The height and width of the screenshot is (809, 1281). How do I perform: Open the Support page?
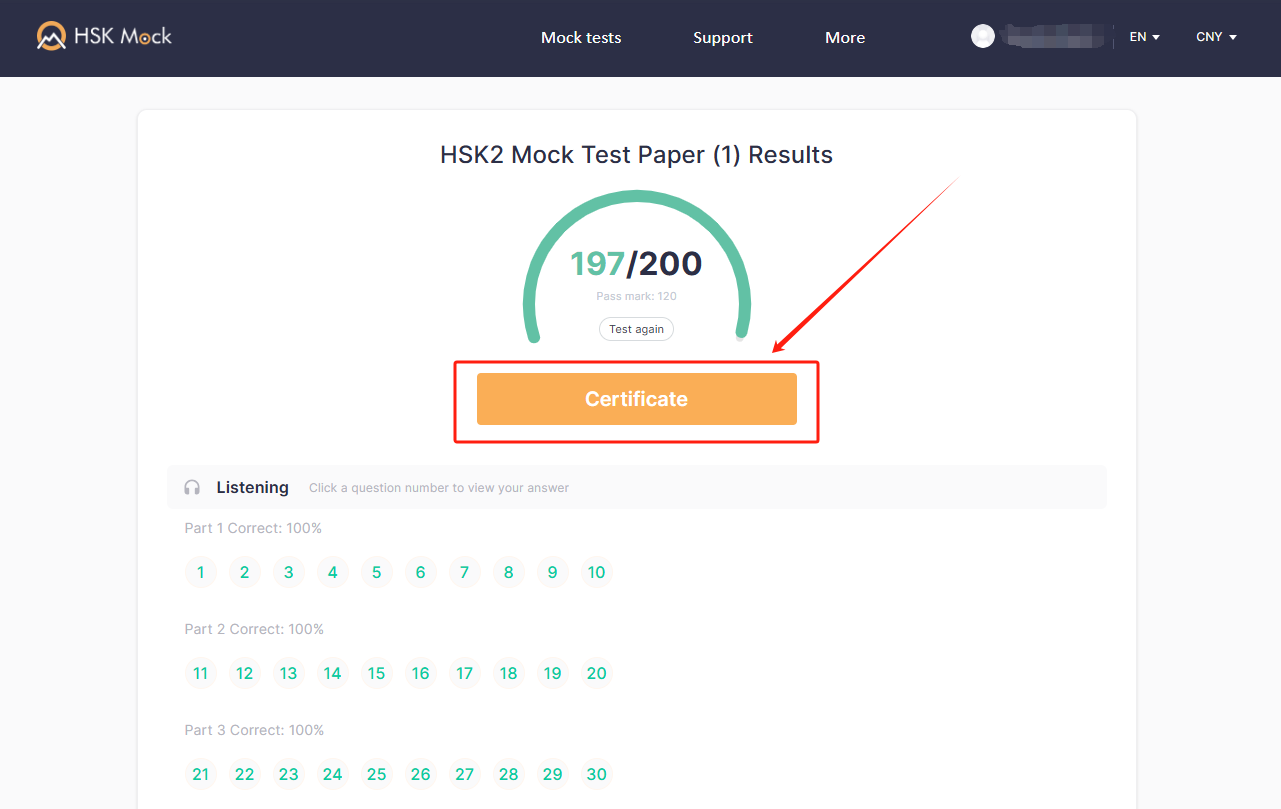point(722,37)
